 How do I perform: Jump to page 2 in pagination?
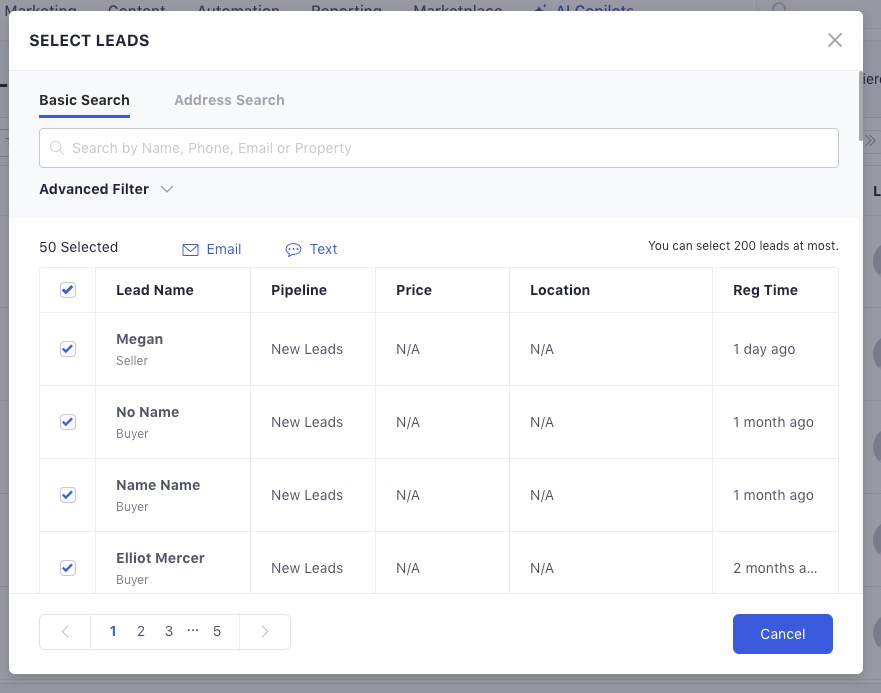(x=141, y=632)
